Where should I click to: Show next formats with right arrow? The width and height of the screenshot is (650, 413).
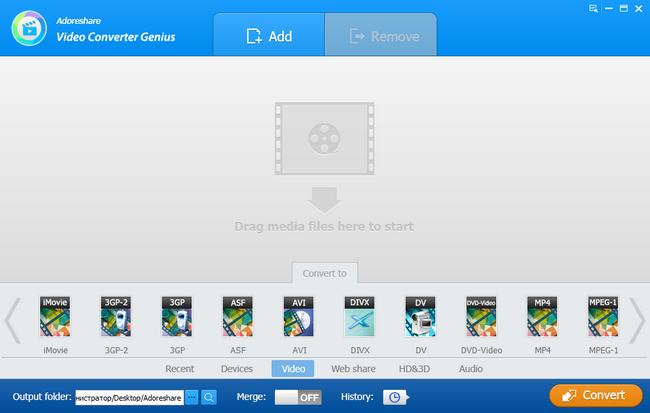pos(637,321)
